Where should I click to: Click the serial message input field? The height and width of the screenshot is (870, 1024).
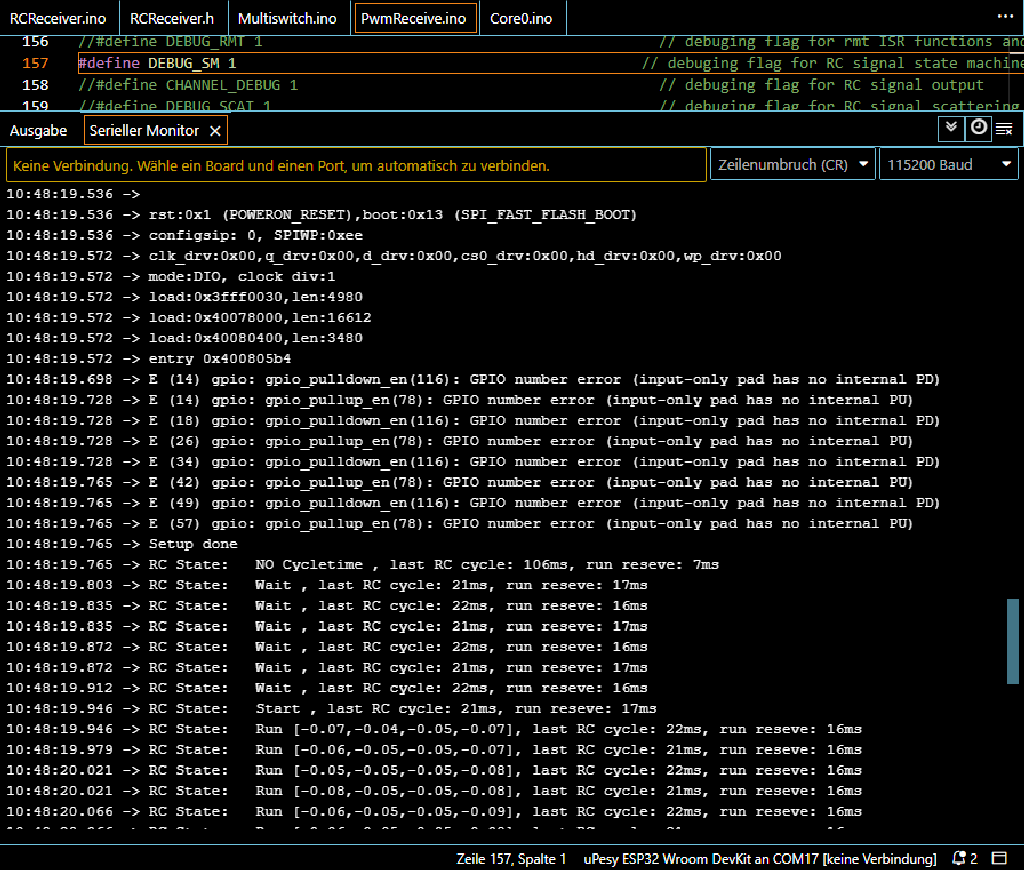(355, 165)
